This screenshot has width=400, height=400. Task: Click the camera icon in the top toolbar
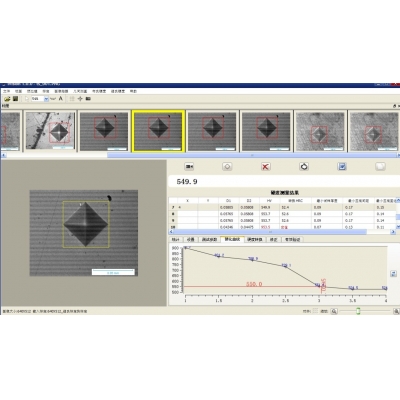point(88,99)
